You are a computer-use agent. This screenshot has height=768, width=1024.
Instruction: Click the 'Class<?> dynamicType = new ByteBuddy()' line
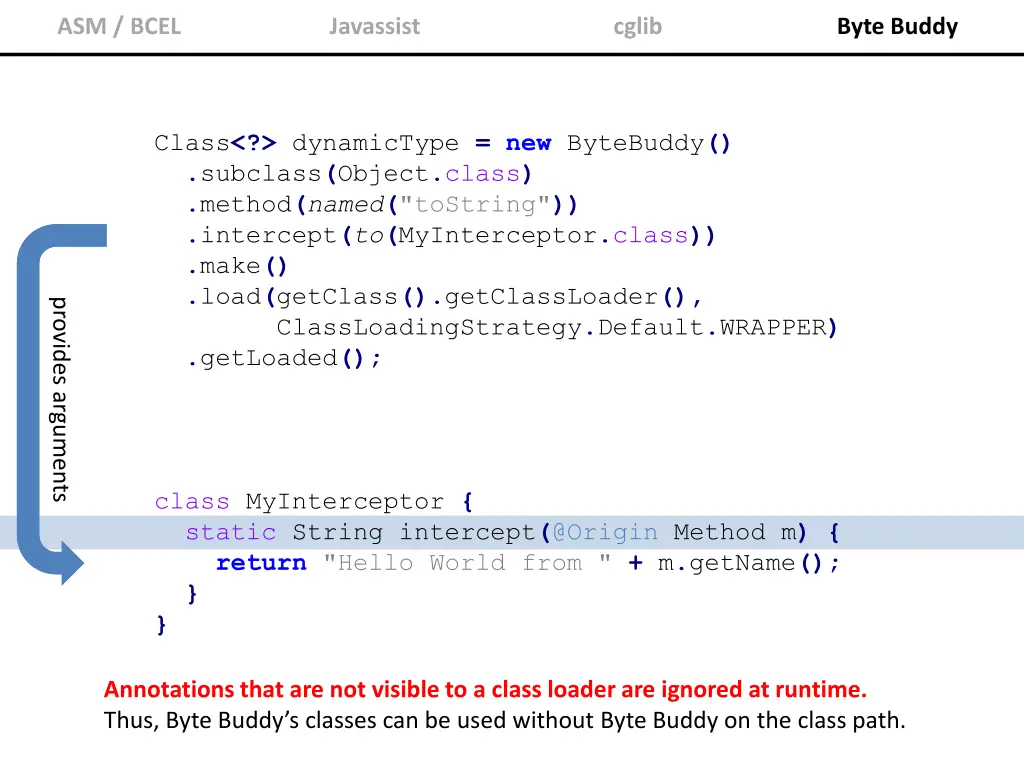tap(442, 143)
